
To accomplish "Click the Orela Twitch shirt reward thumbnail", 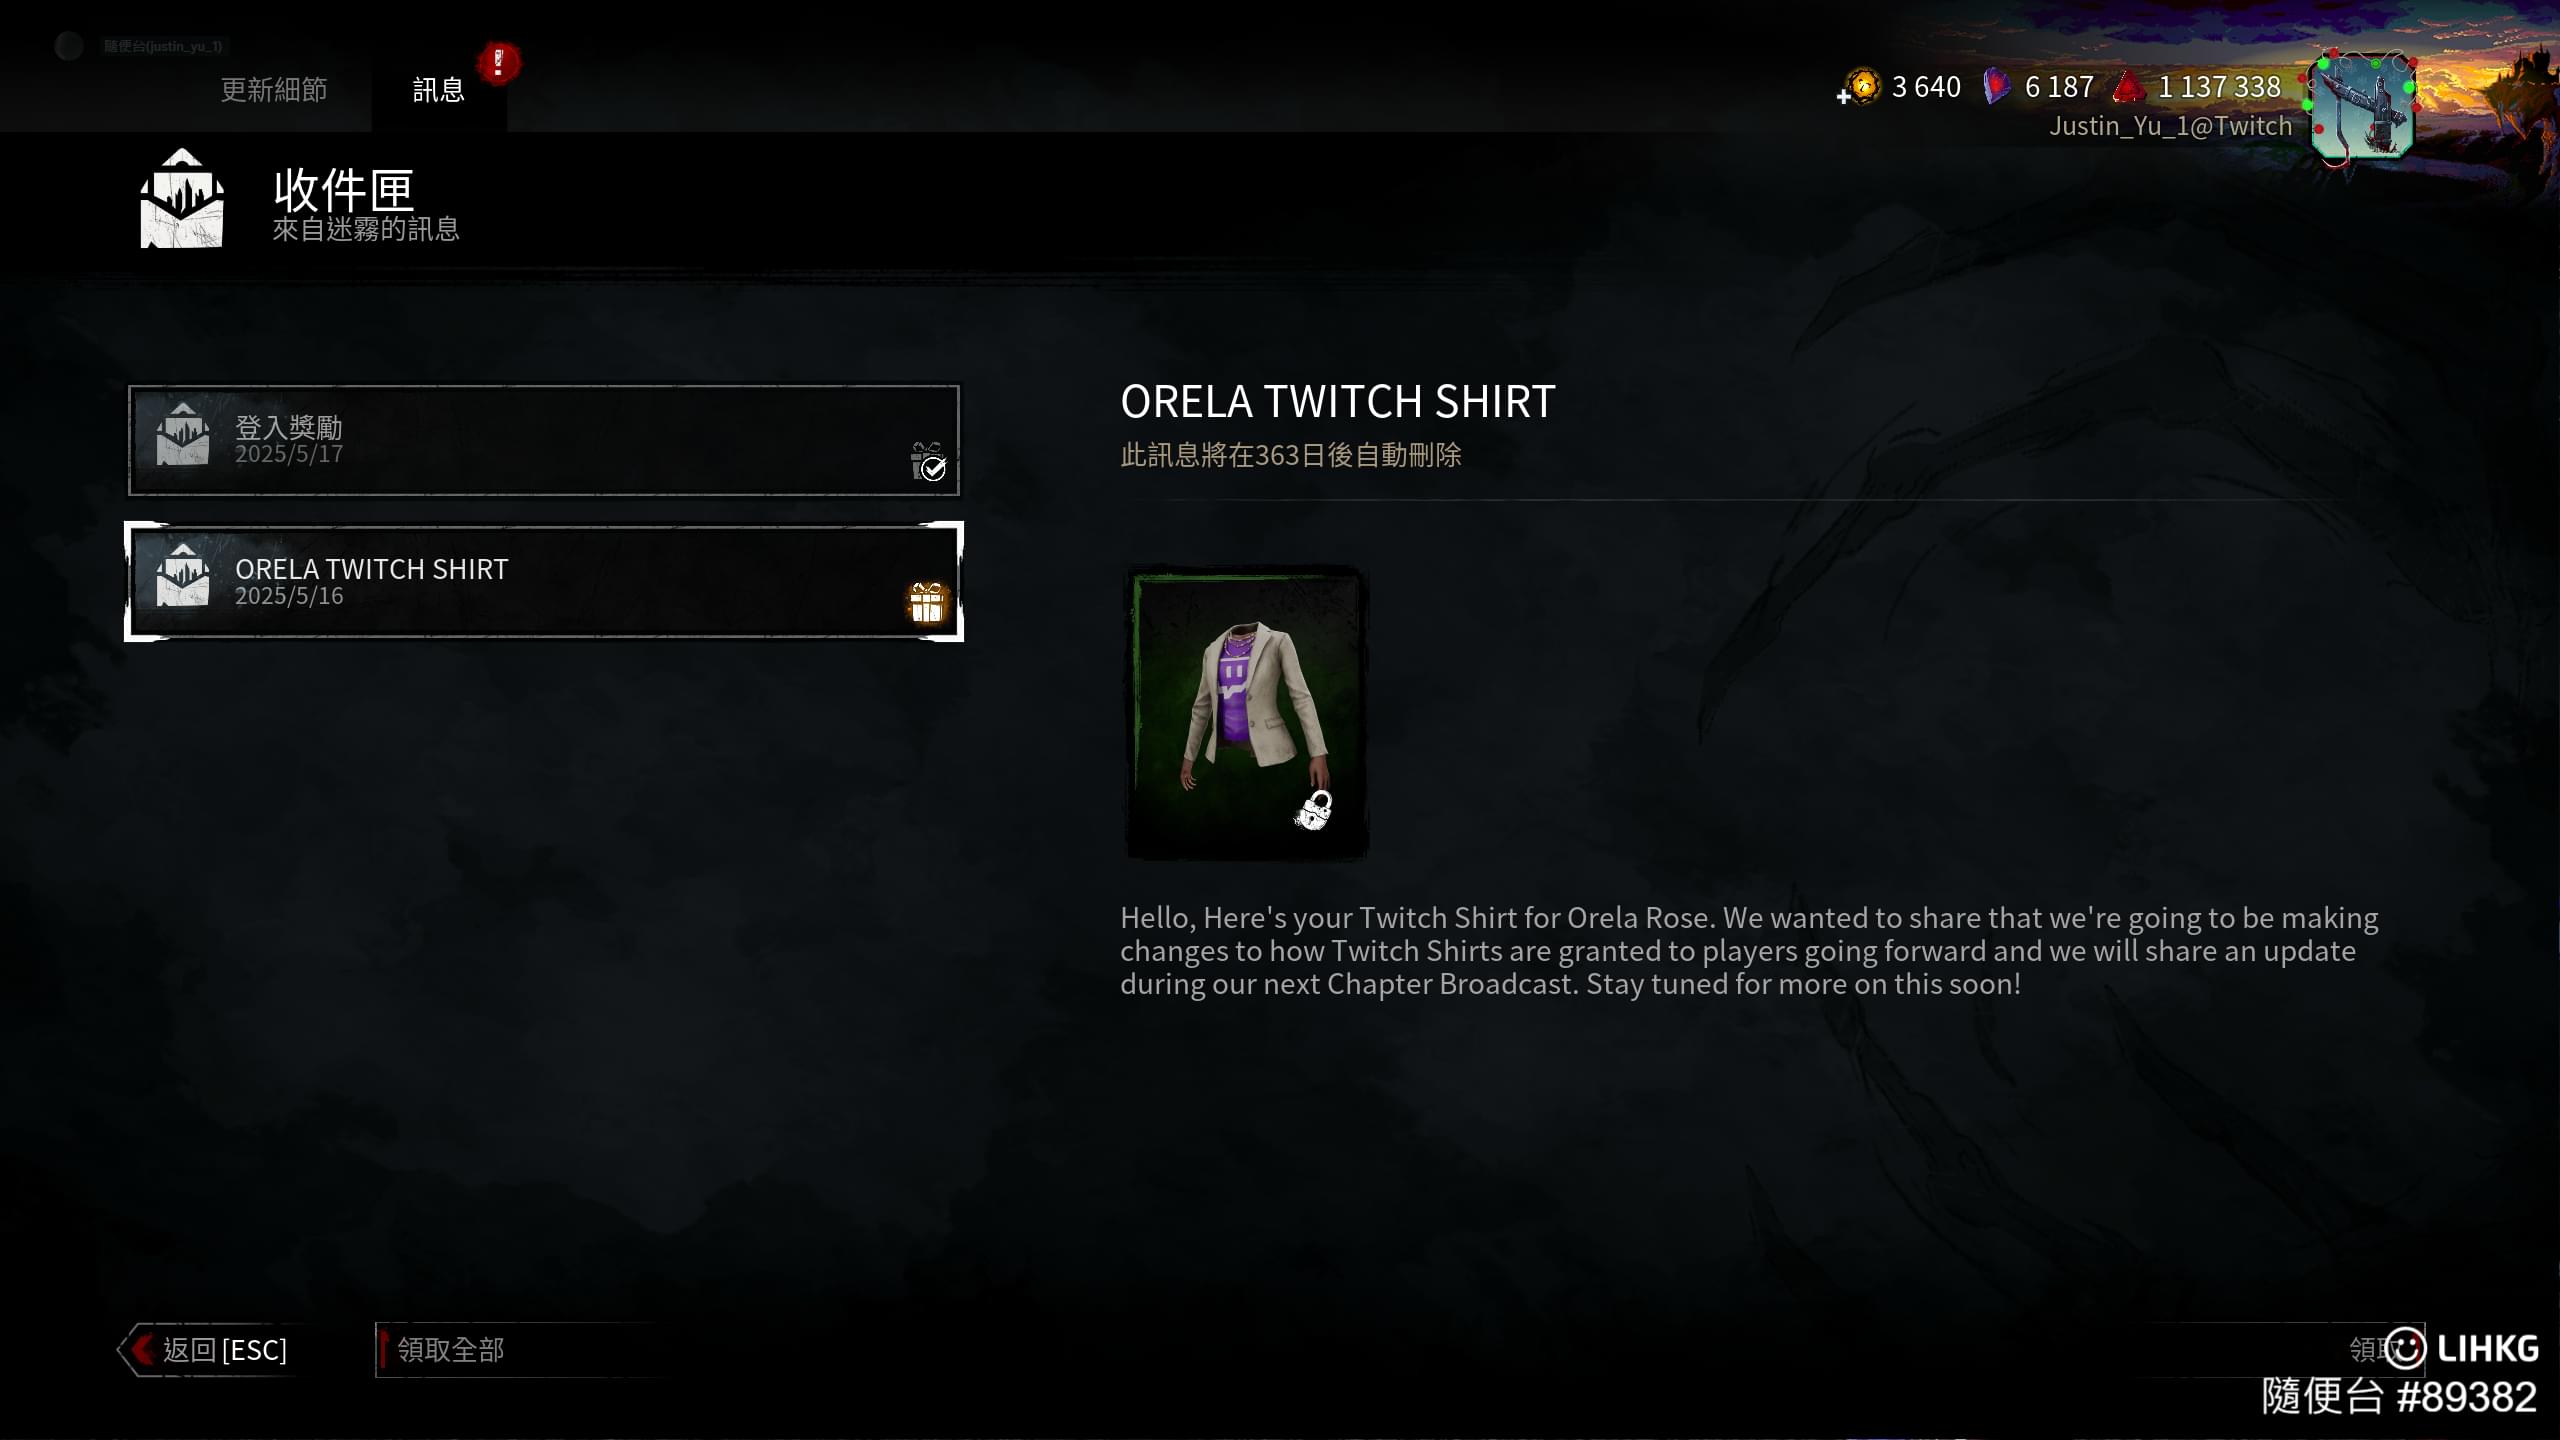I will tap(1247, 712).
